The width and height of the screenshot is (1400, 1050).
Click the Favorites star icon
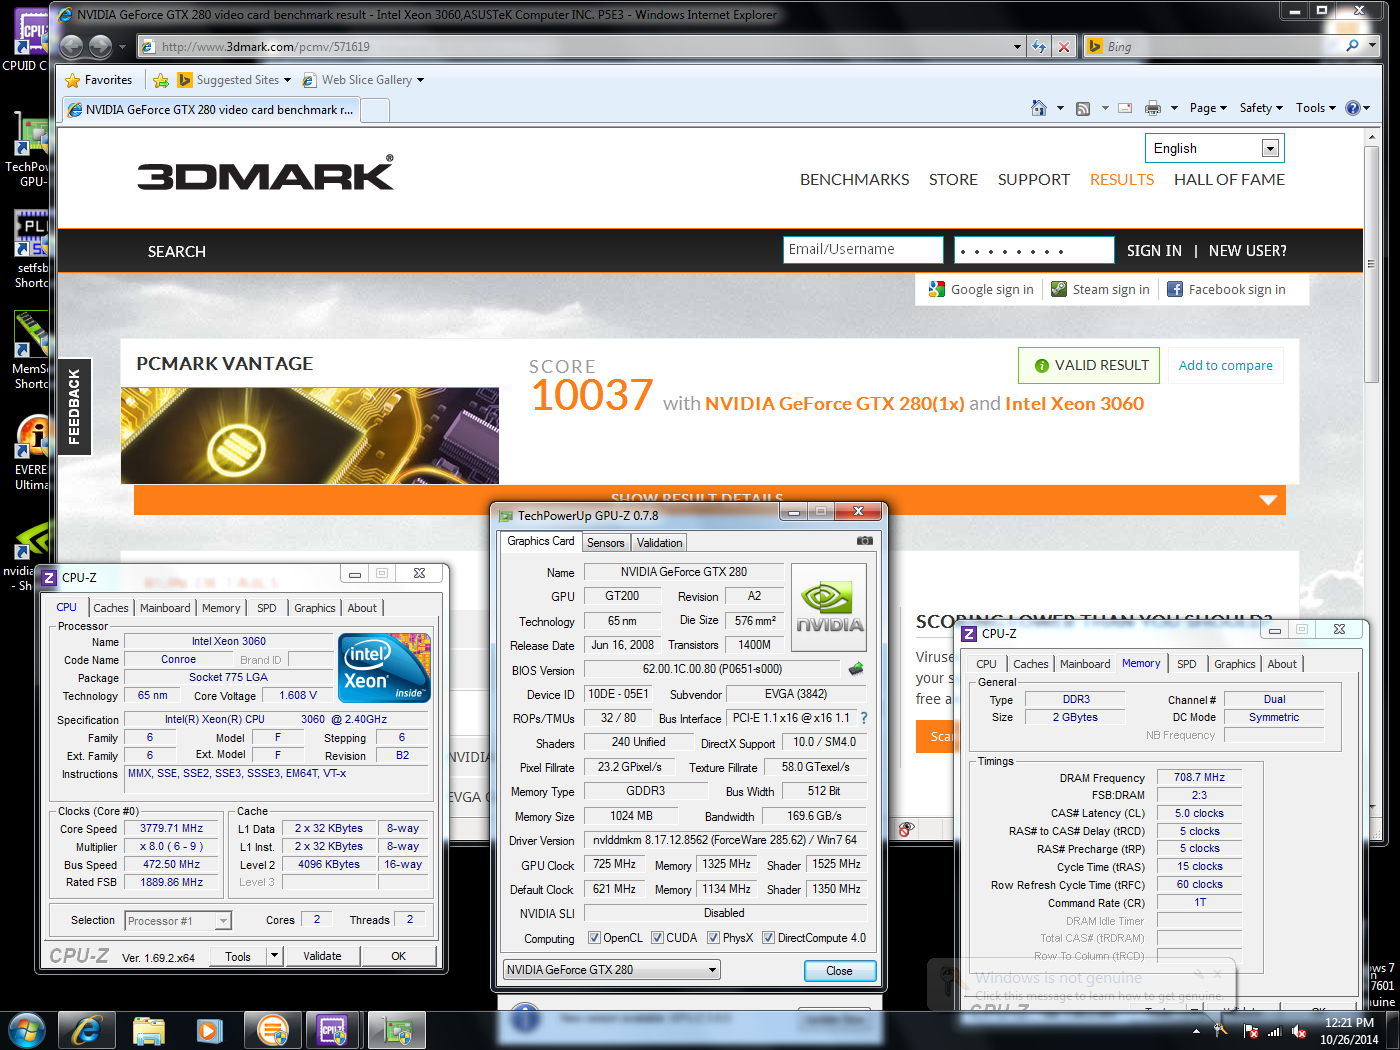(x=72, y=80)
